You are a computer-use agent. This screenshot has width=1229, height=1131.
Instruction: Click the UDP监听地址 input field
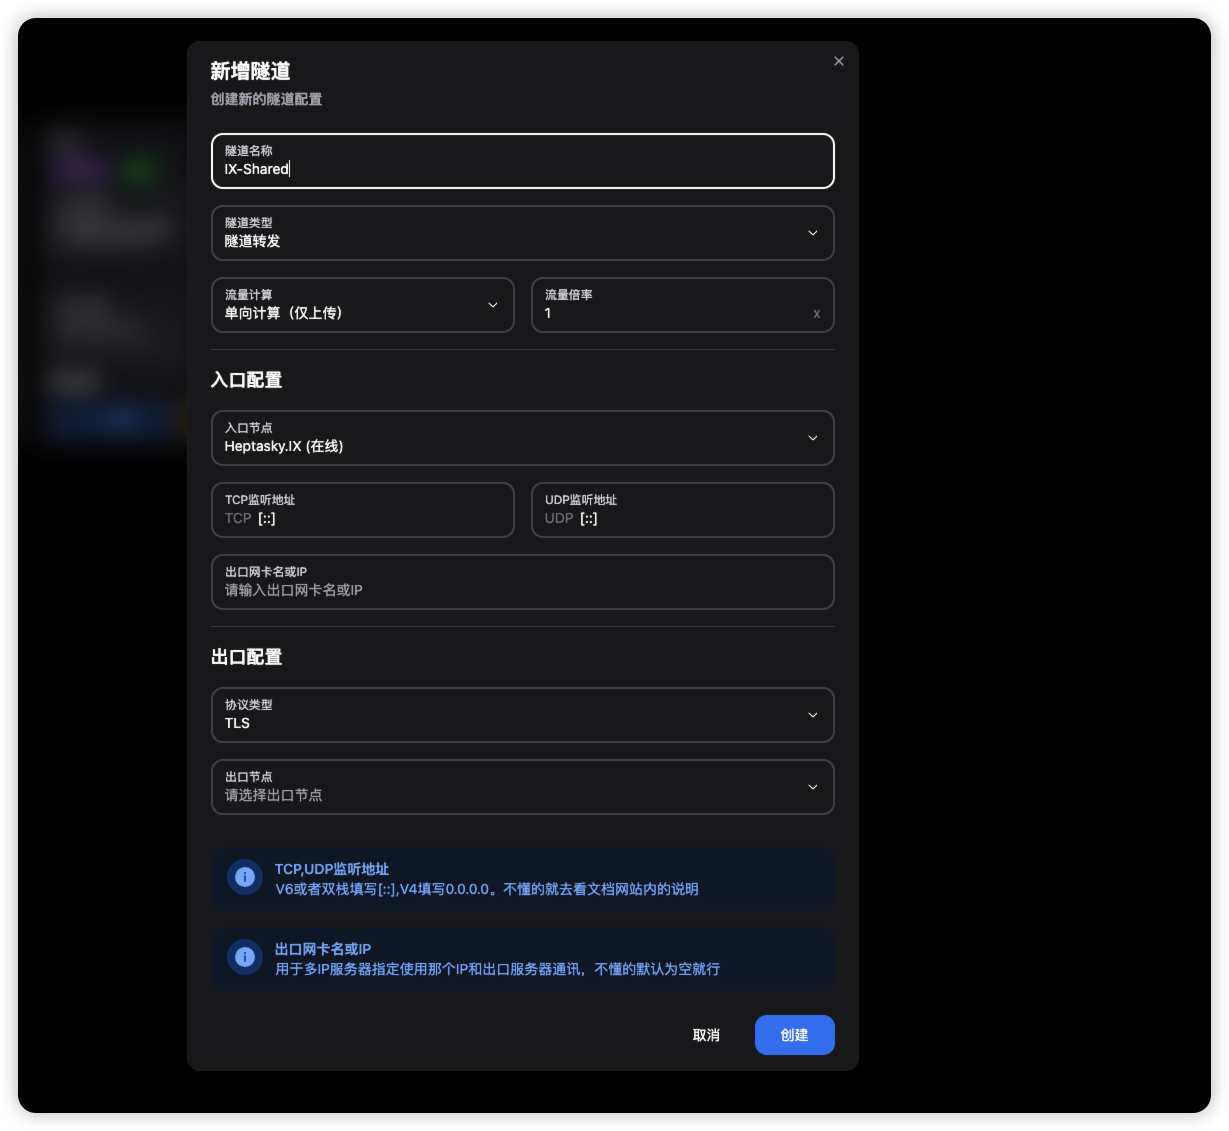(x=700, y=518)
